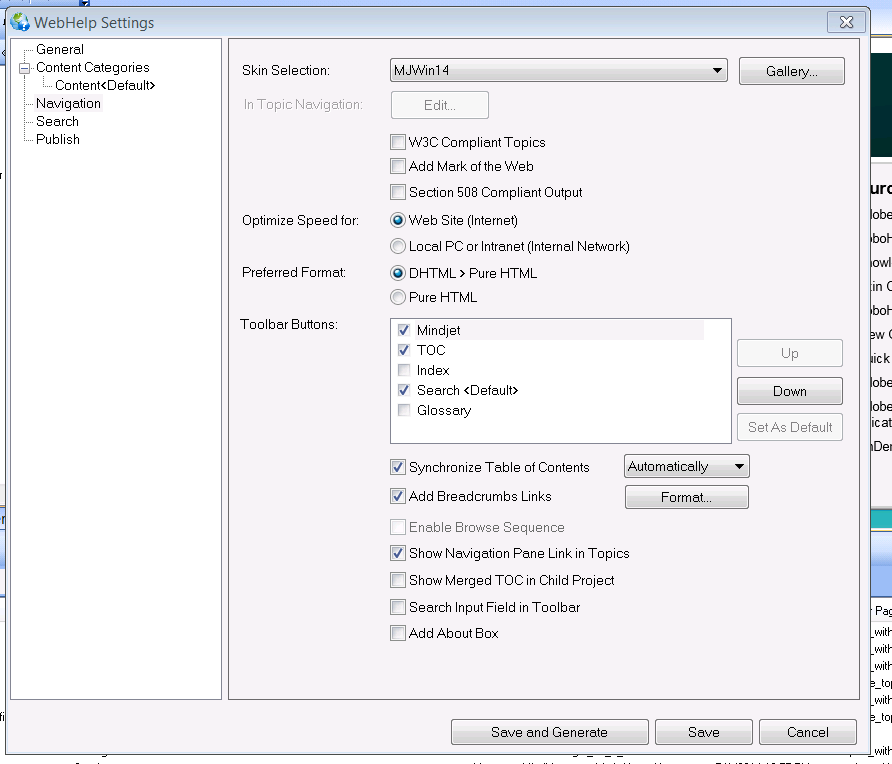
Task: Enable Search Input Field in Toolbar
Action: (398, 607)
